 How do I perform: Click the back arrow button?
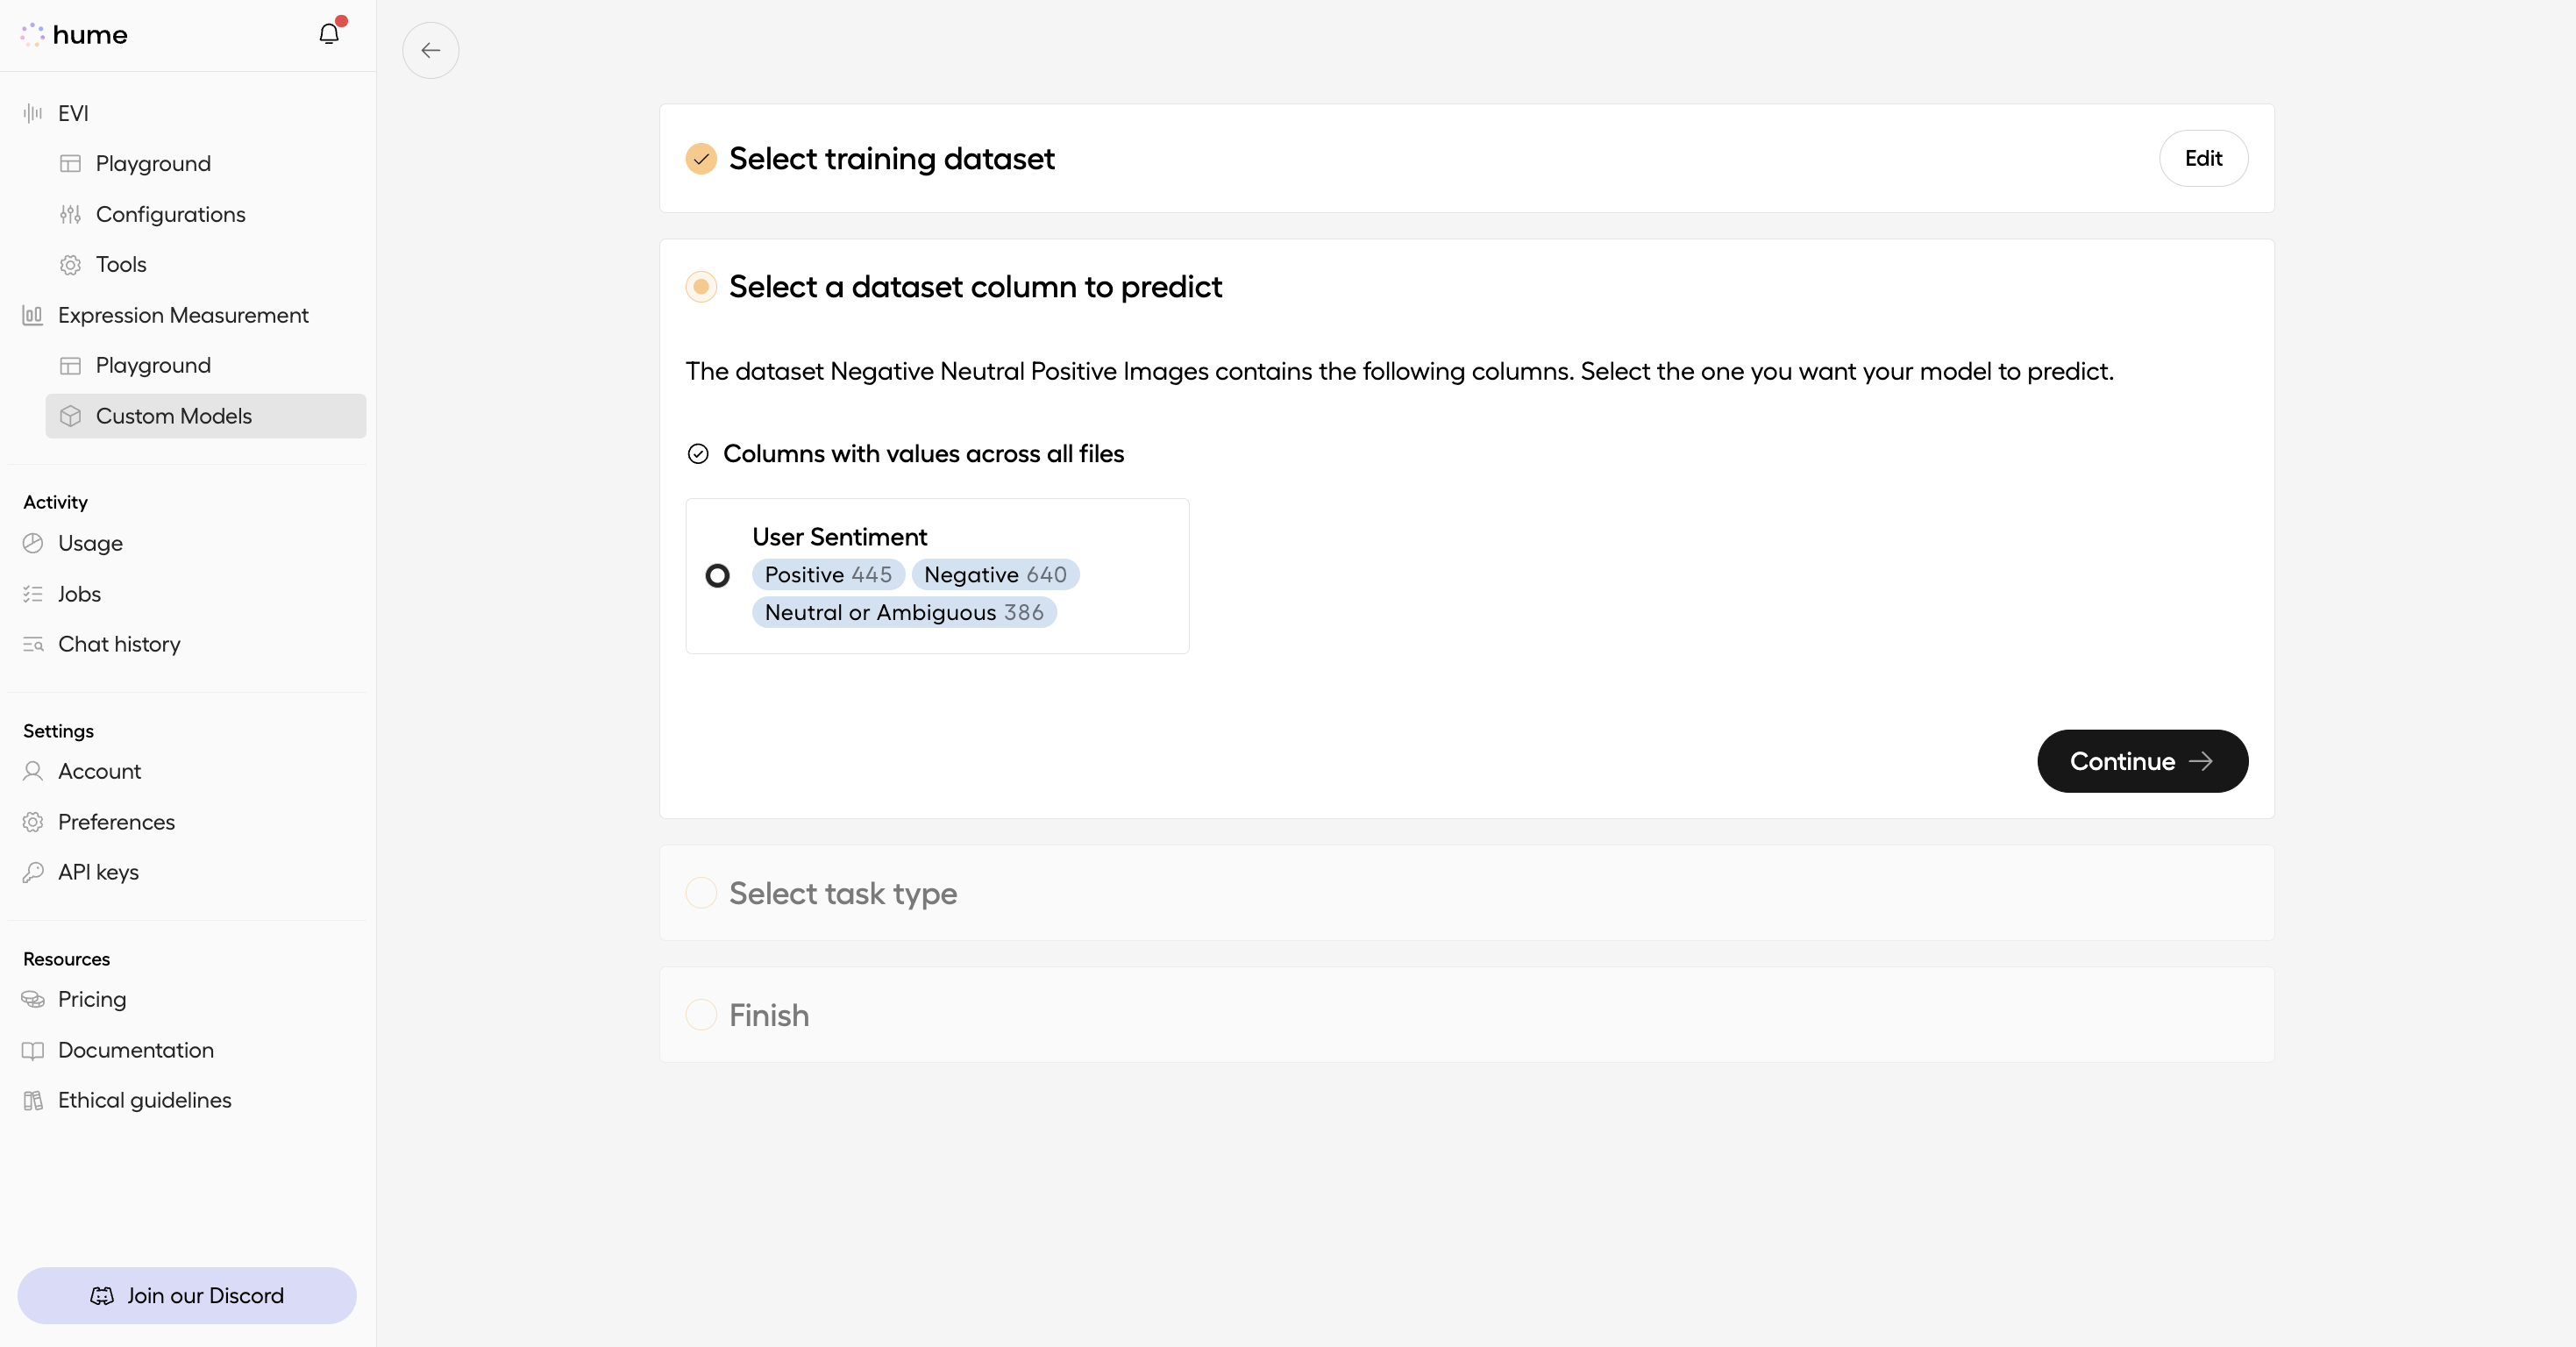pos(430,50)
